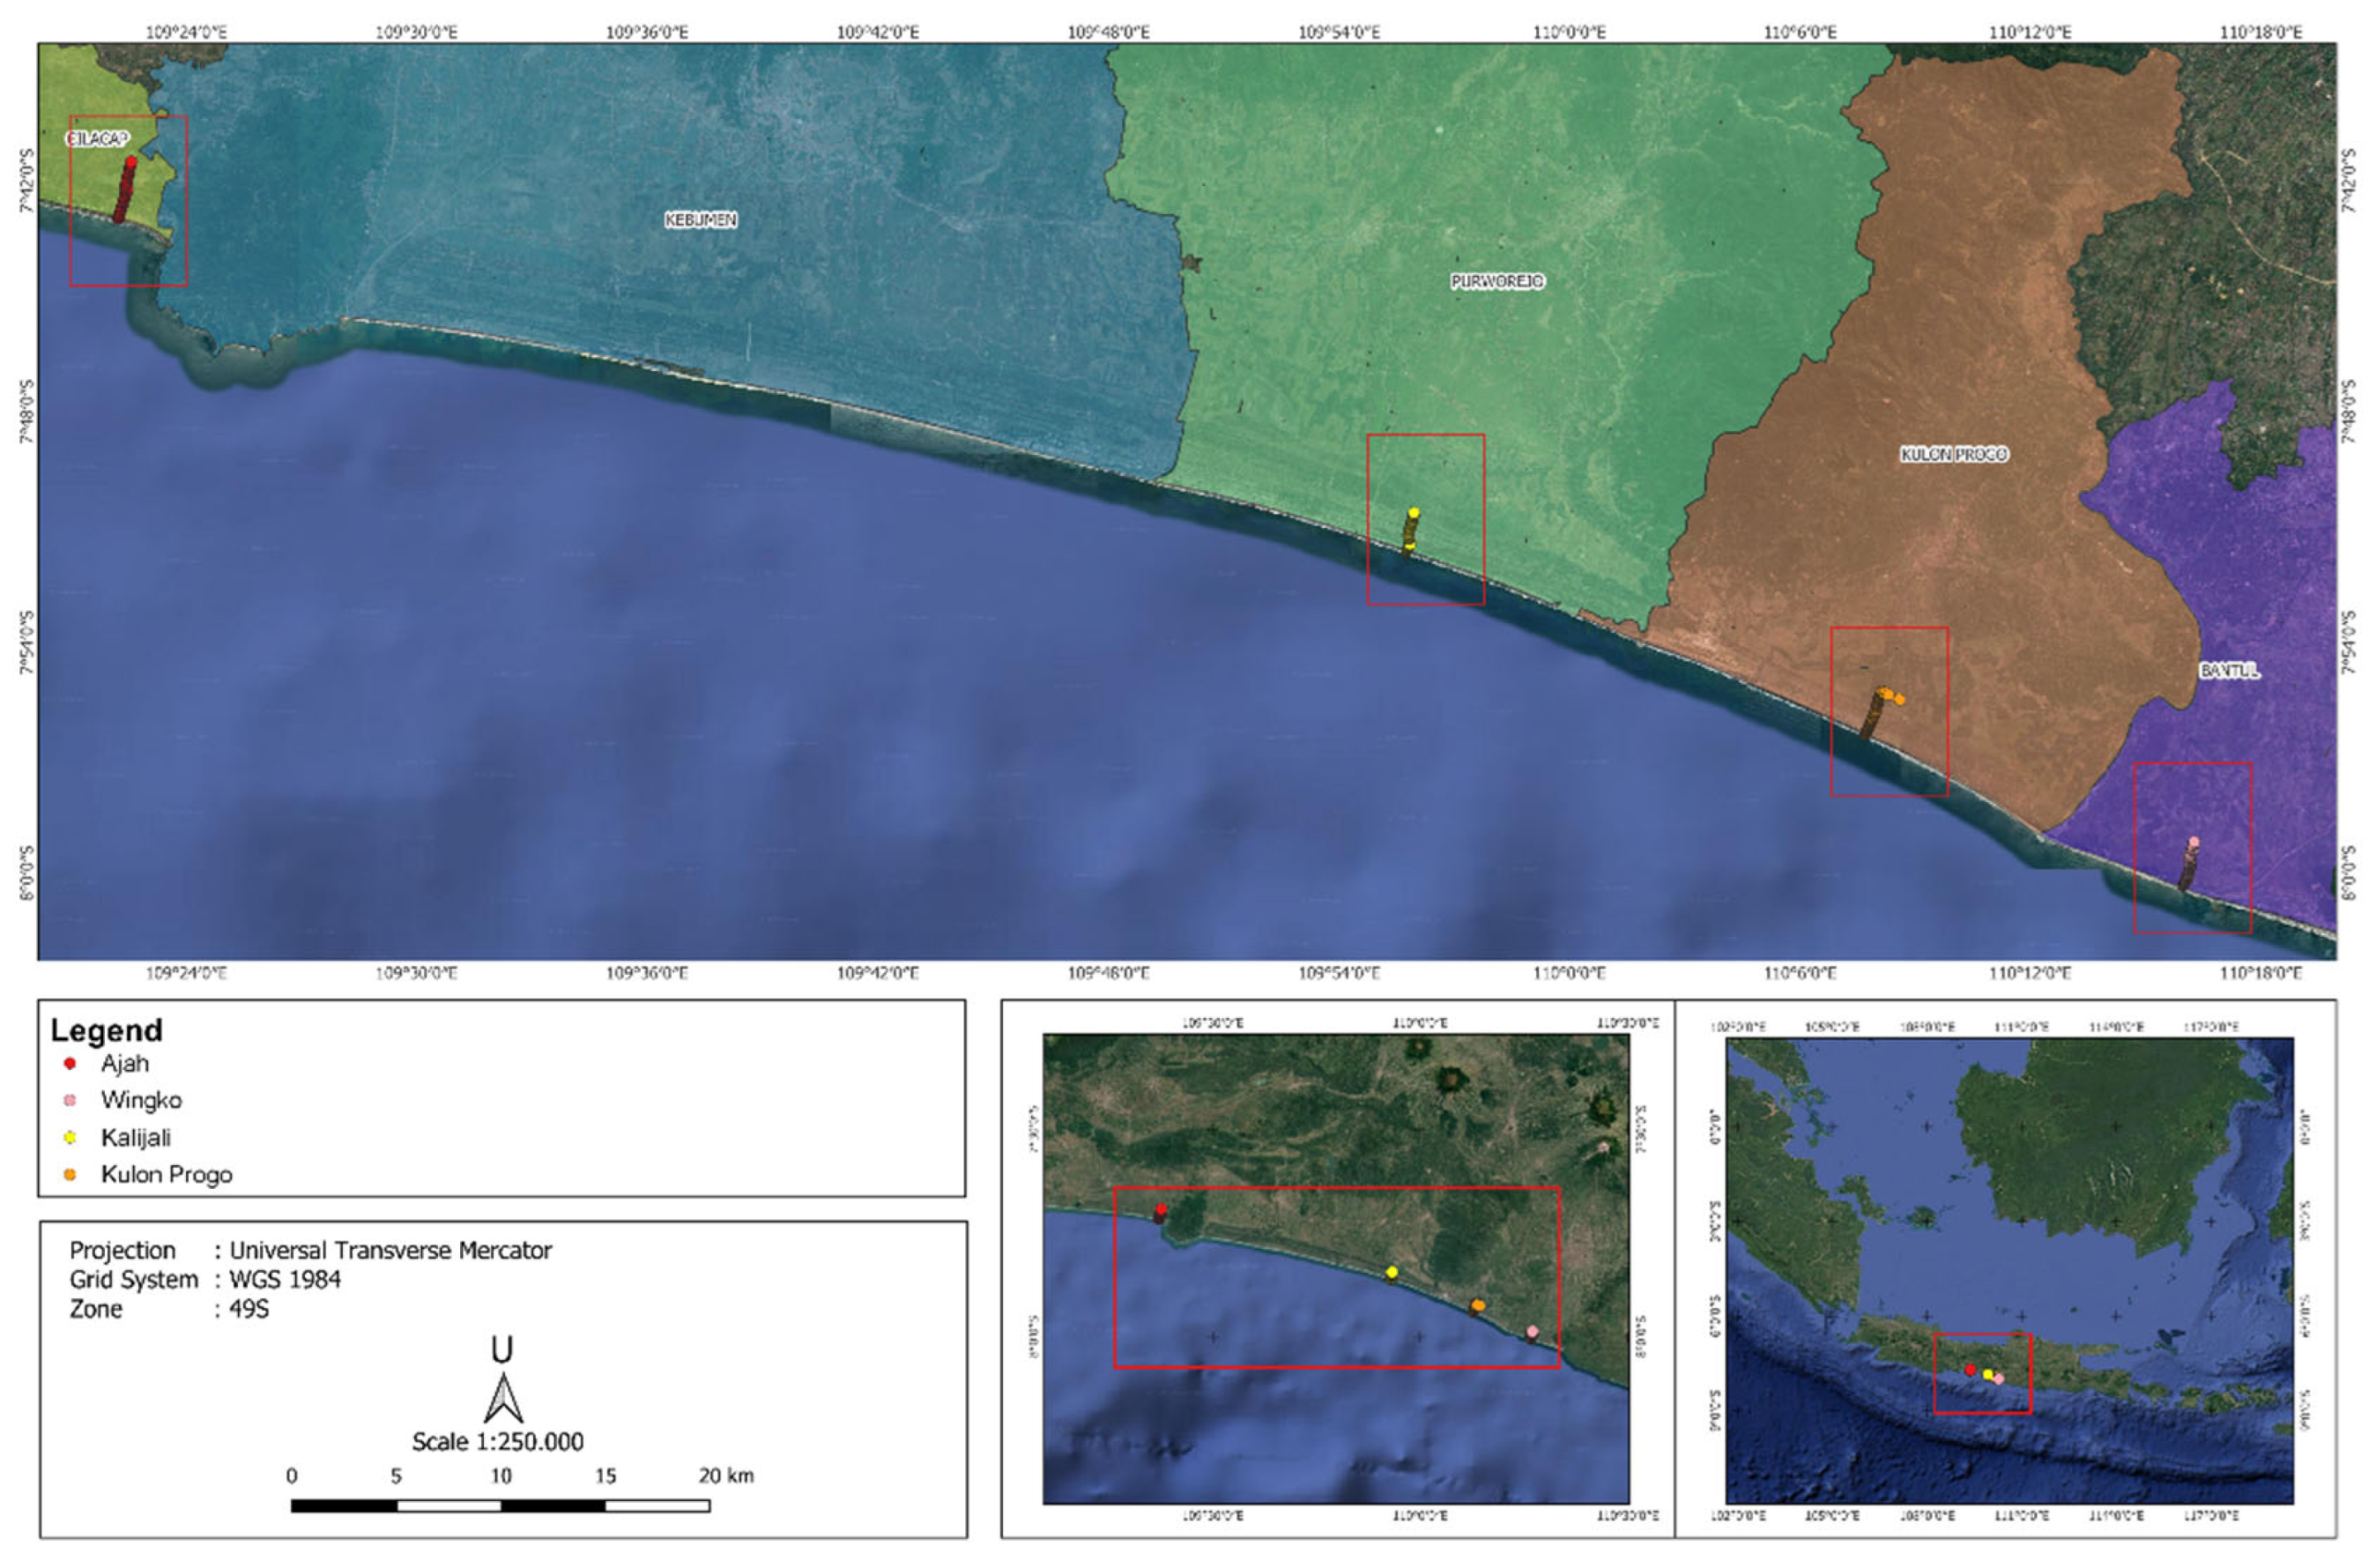Click the Universal Transverse Mercator text
This screenshot has height=1568, width=2376.
(391, 1250)
